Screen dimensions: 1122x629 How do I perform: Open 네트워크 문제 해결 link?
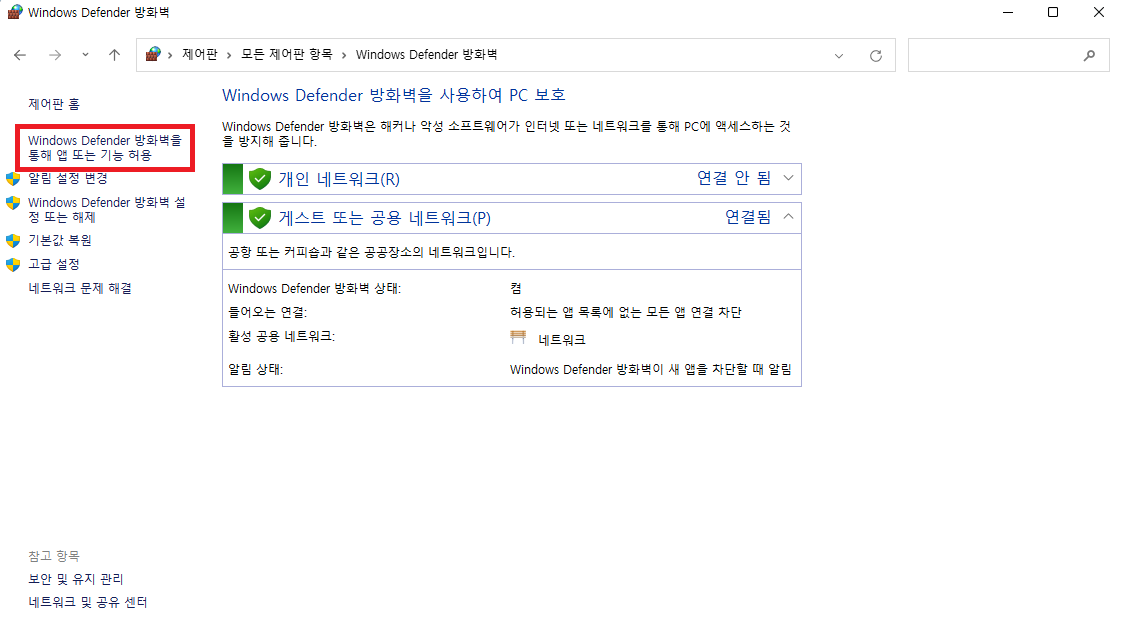(x=79, y=288)
